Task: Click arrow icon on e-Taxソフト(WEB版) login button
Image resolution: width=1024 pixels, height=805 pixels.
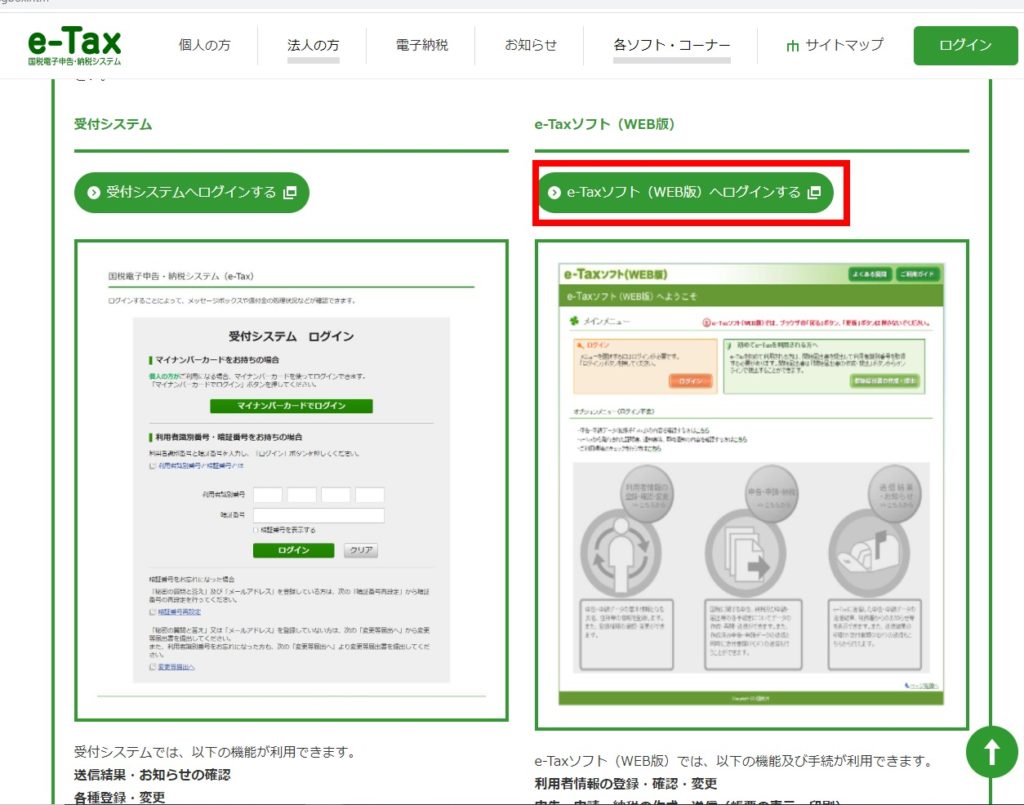Action: [554, 192]
